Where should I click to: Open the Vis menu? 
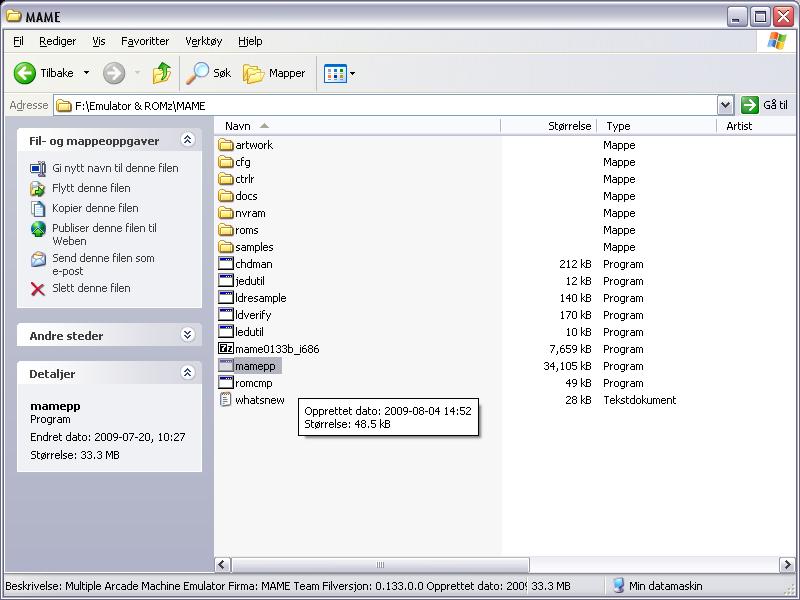pos(98,41)
